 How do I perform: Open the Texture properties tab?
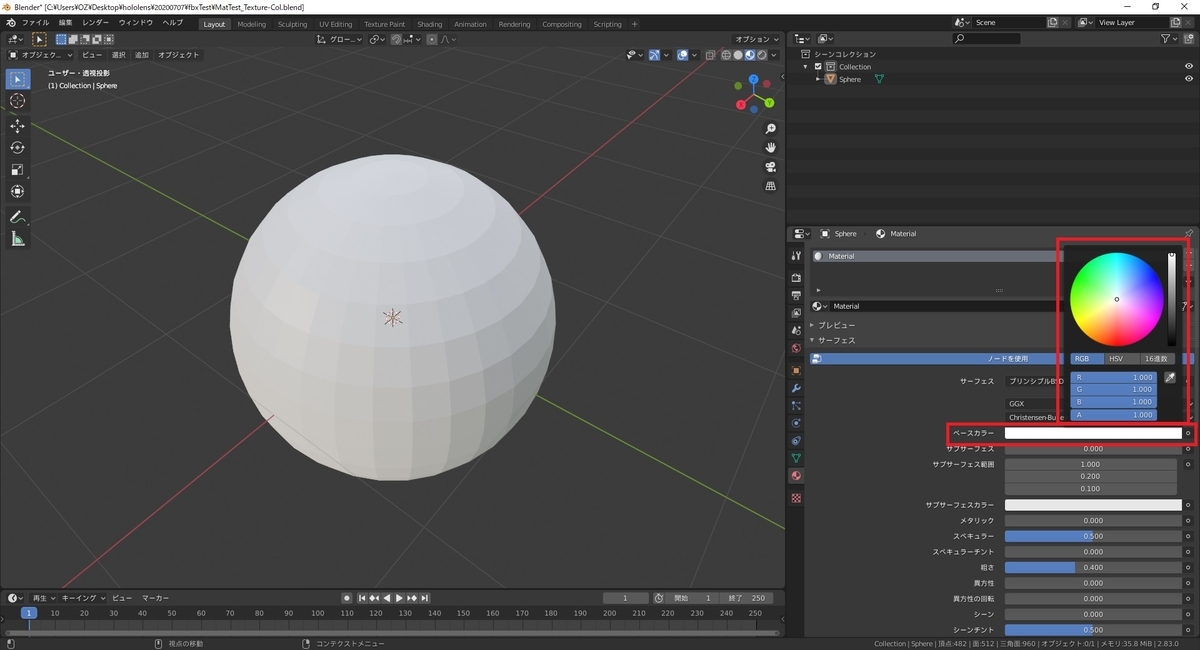(796, 498)
